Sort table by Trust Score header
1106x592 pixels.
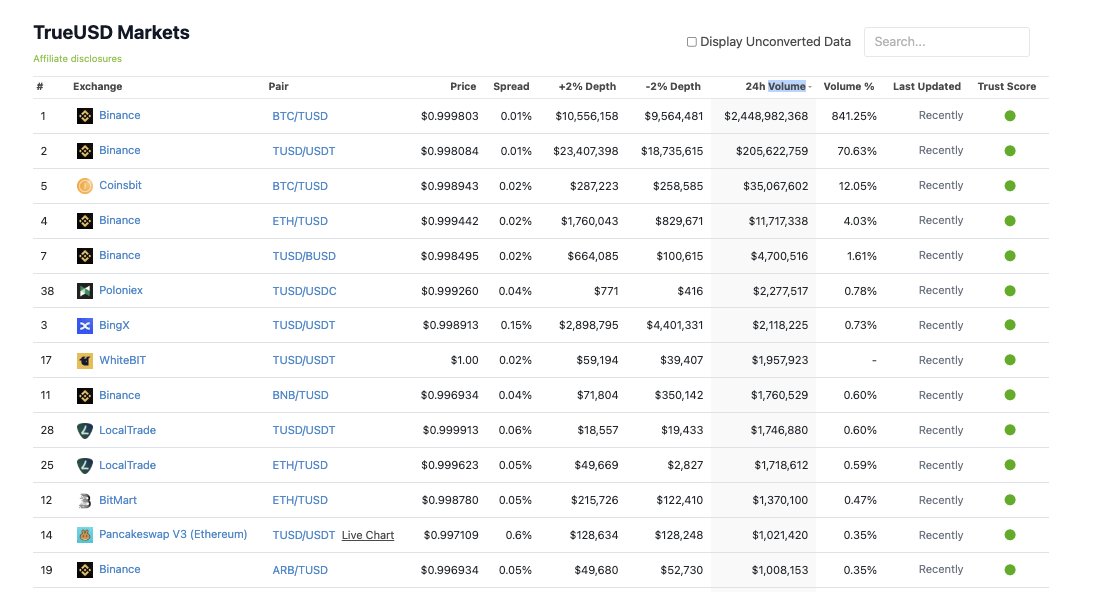click(x=1007, y=86)
